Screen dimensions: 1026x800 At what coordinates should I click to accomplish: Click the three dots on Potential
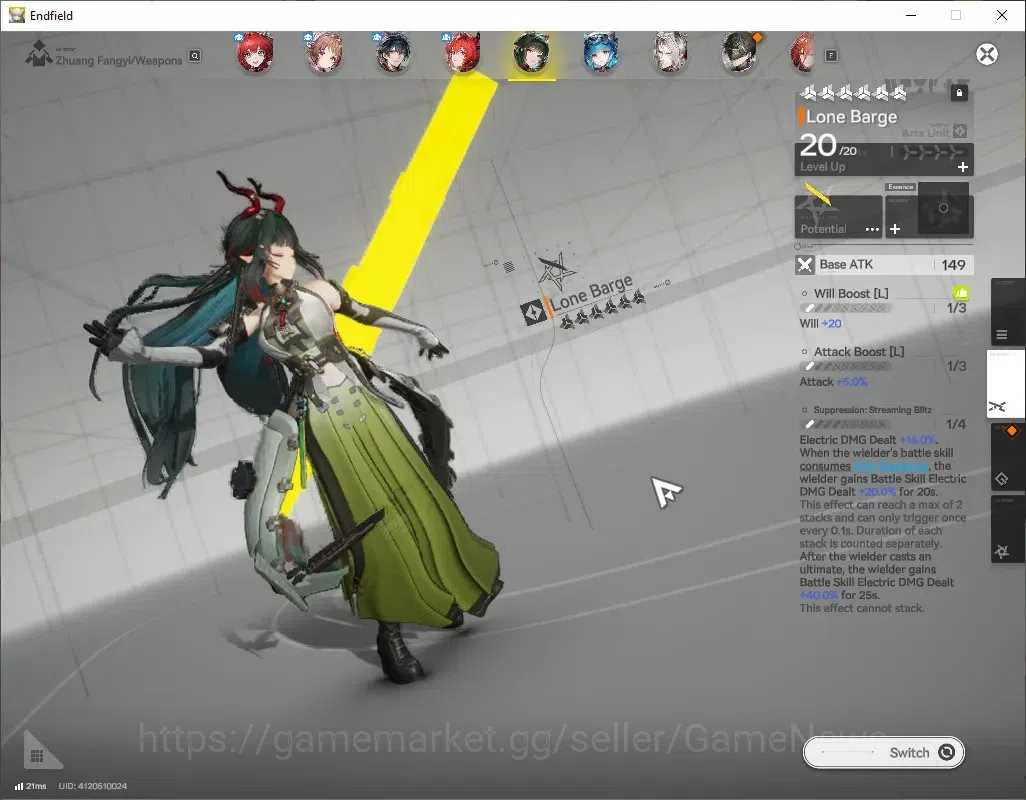coord(872,229)
